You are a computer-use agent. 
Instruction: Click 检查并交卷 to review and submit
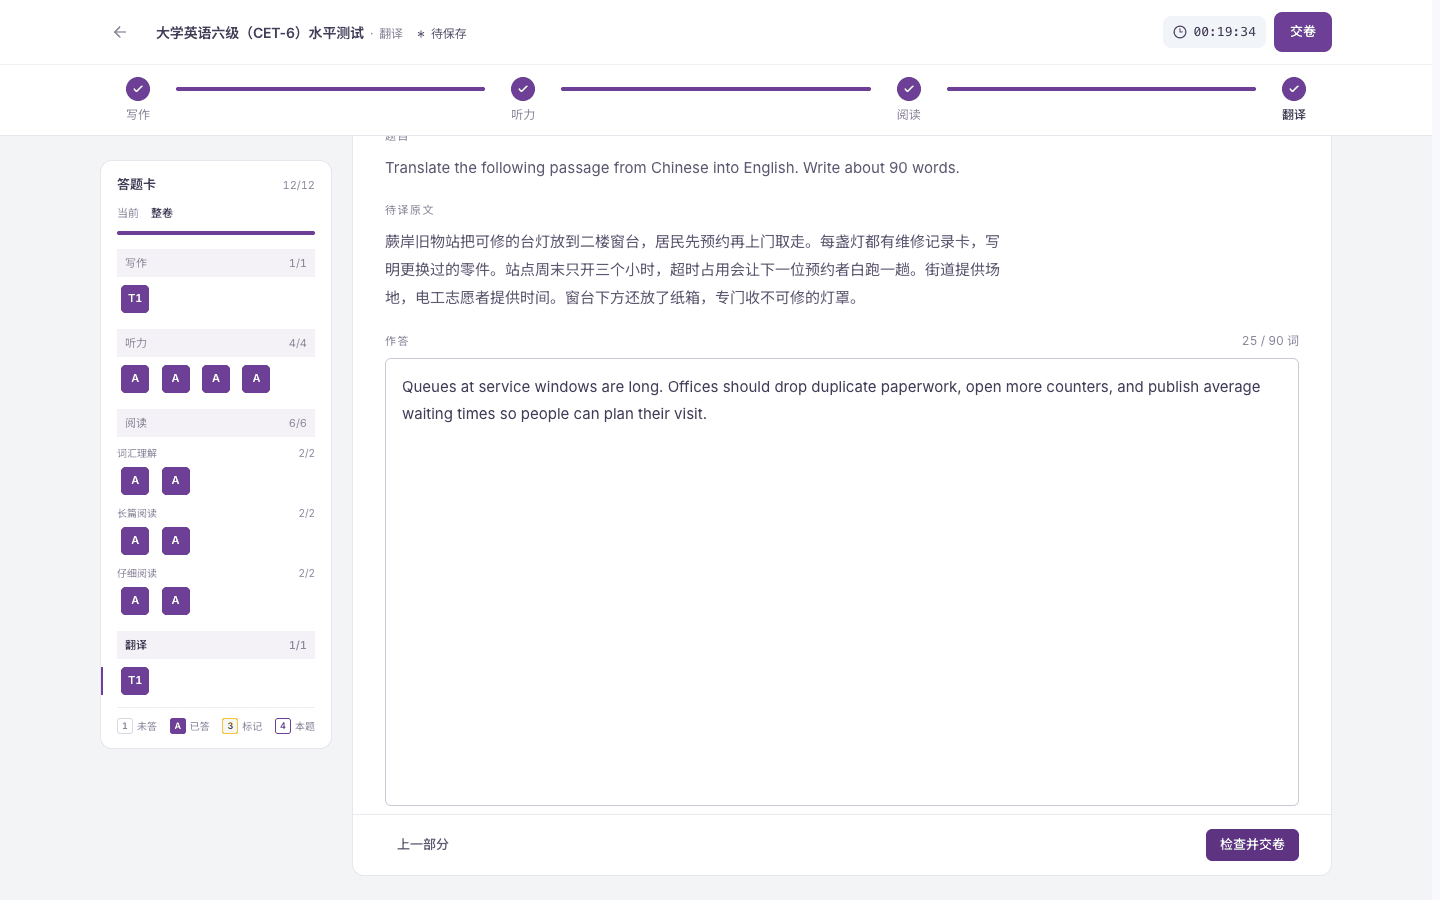[x=1252, y=845]
